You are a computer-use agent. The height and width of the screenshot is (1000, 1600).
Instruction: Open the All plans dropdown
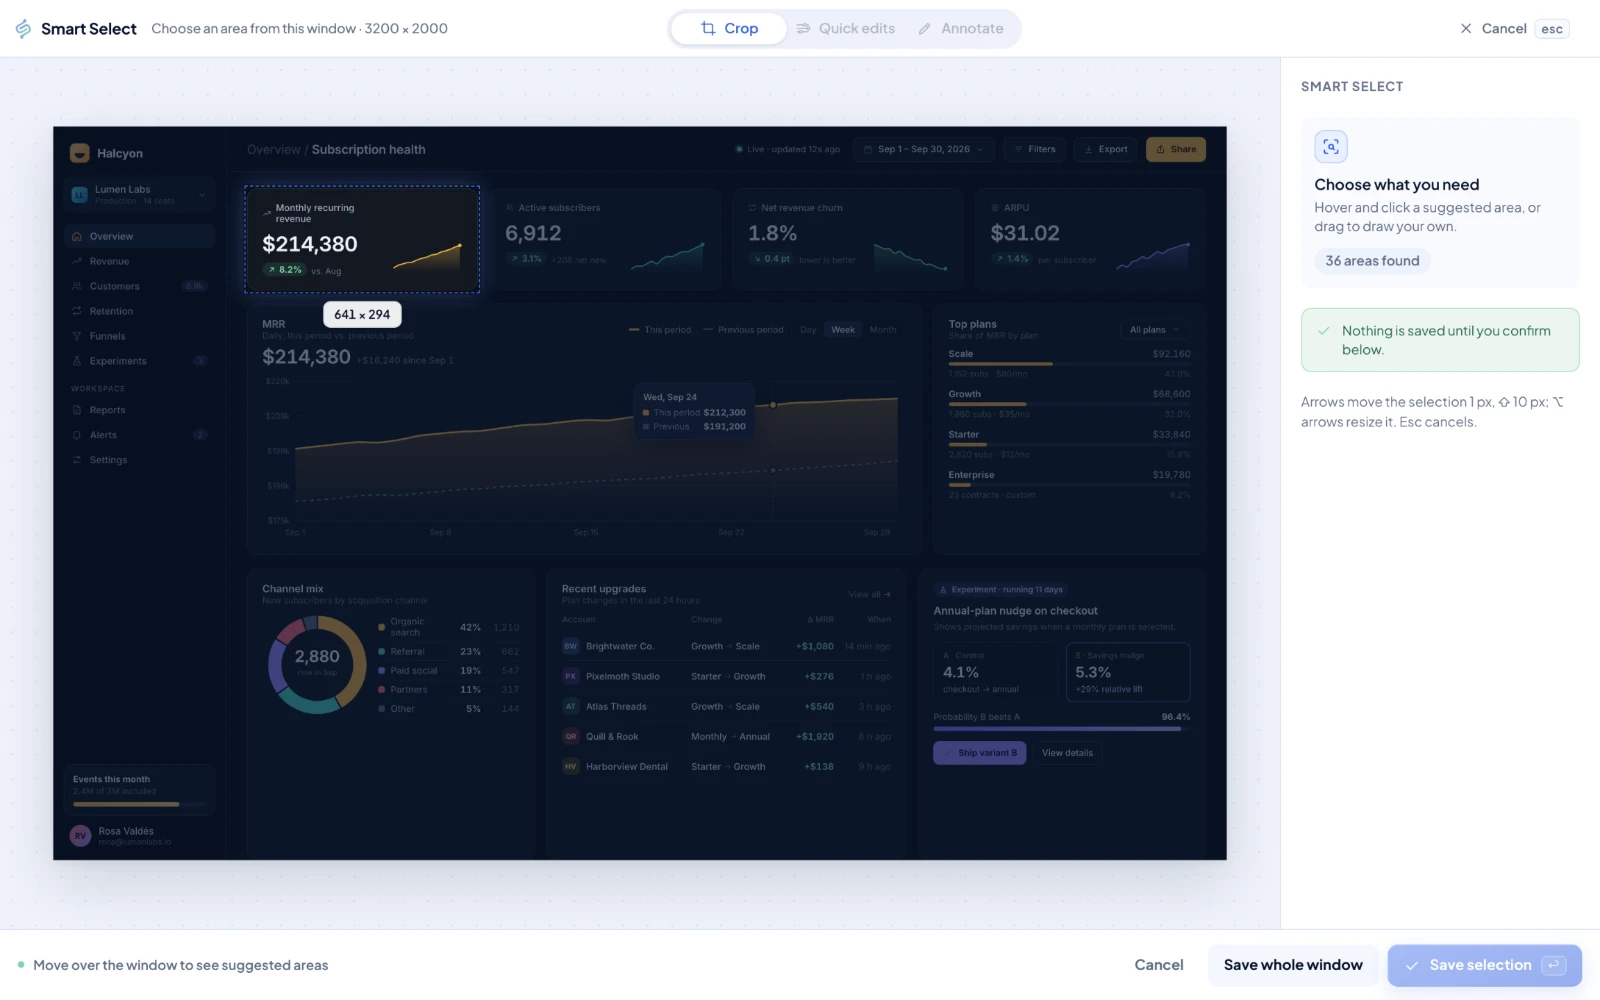[1154, 330]
